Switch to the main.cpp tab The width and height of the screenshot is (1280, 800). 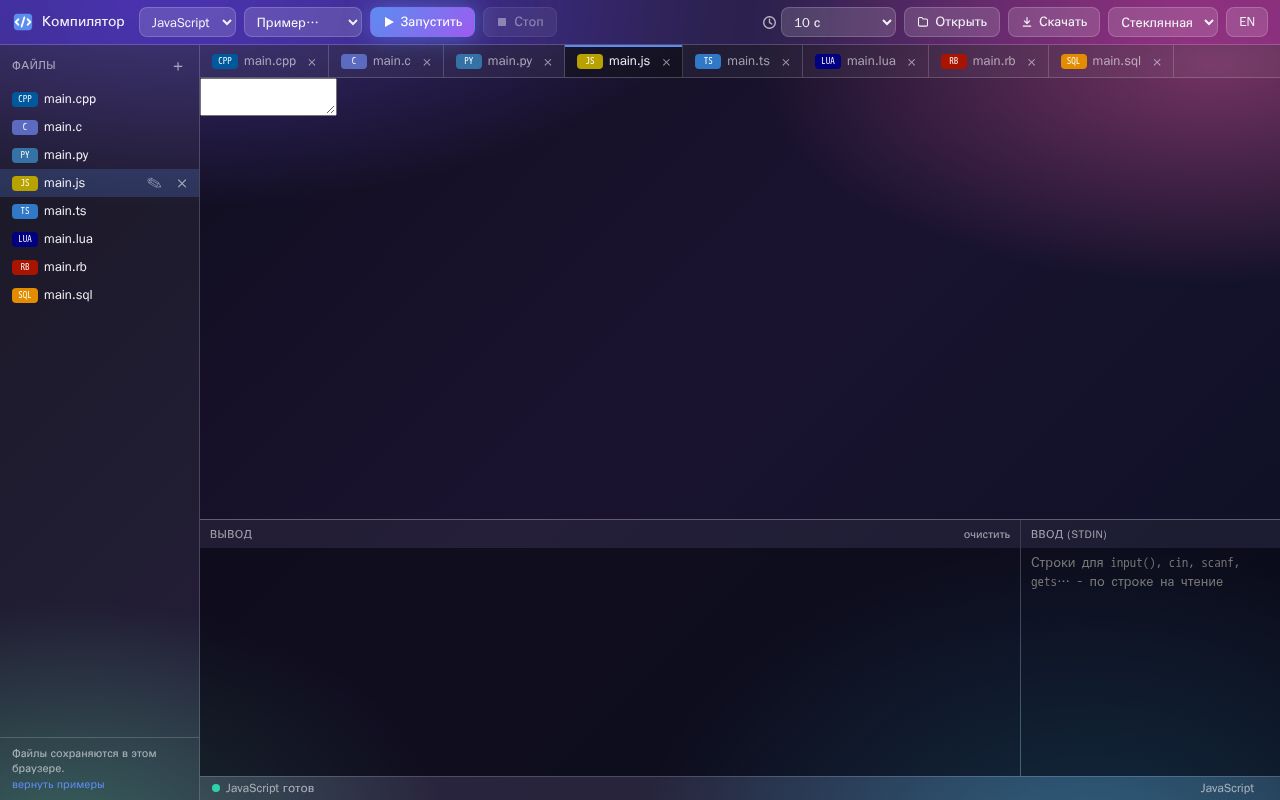click(264, 61)
